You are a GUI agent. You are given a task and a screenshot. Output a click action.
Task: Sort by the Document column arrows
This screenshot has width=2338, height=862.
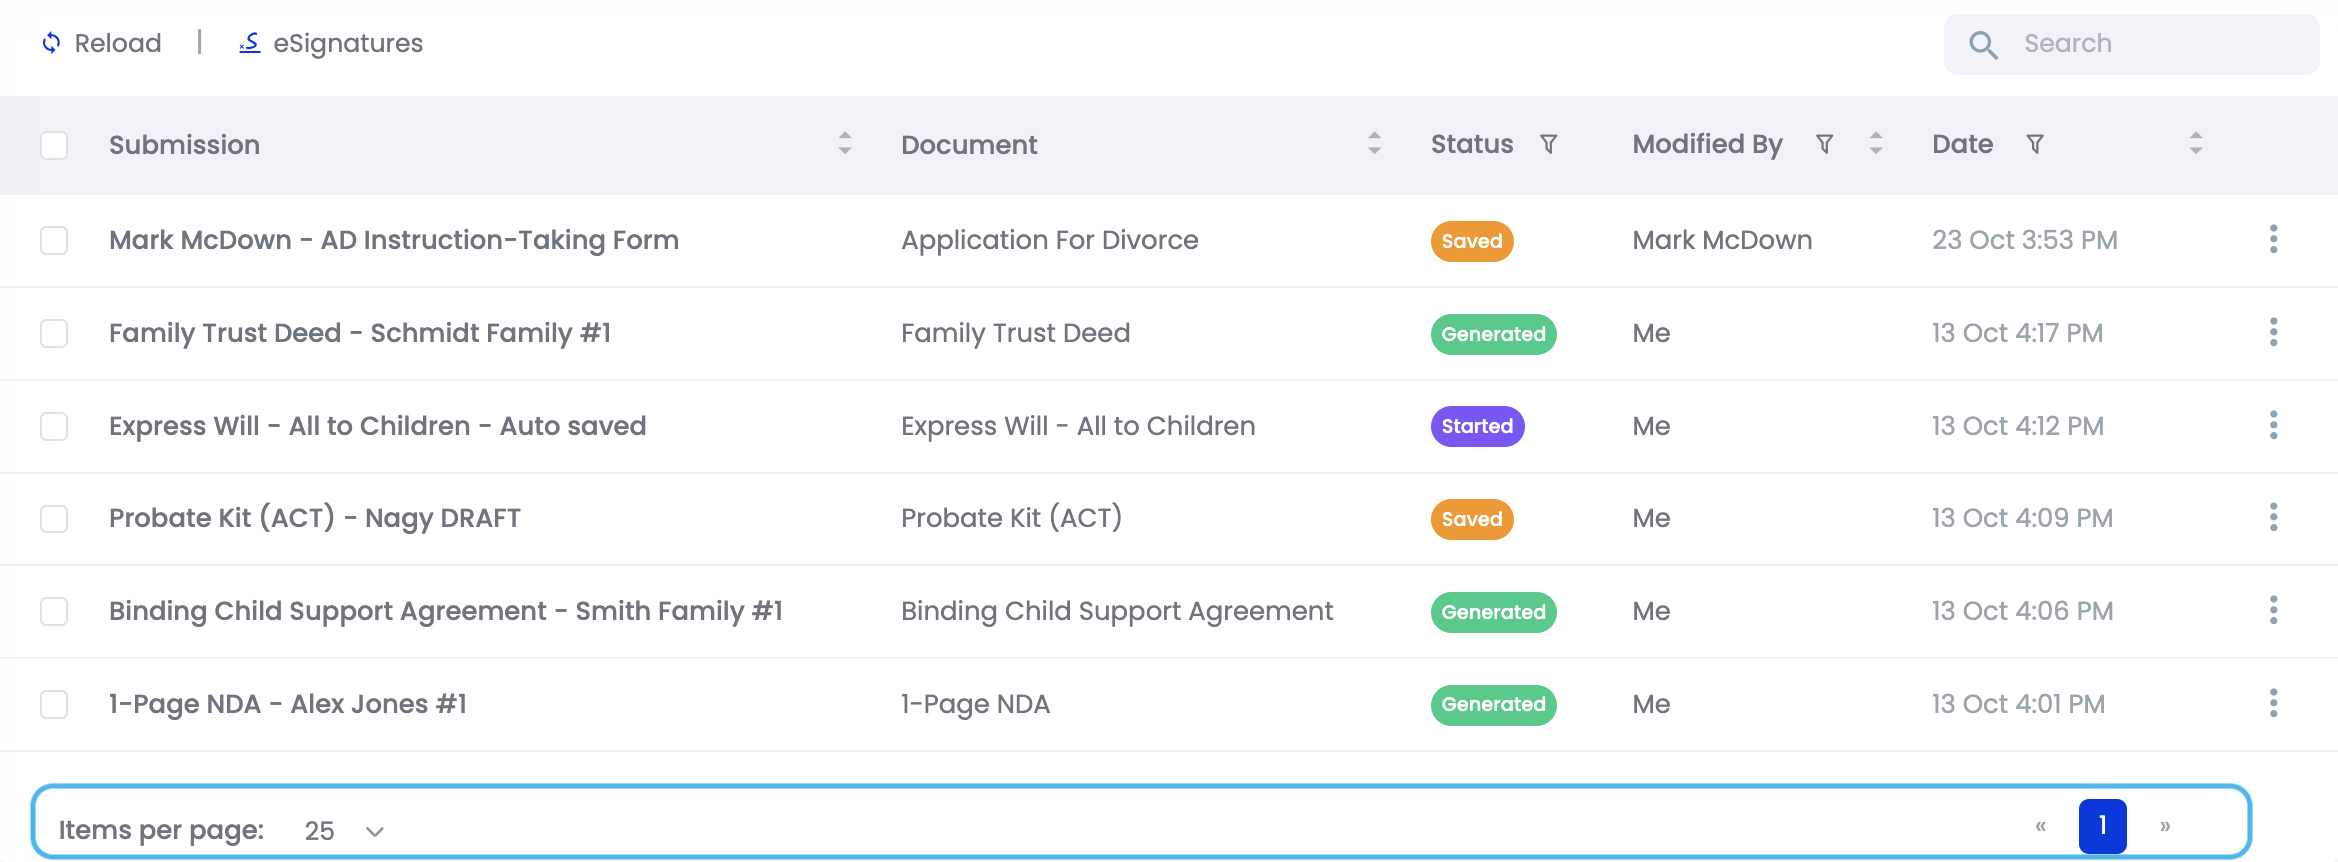(x=1374, y=143)
